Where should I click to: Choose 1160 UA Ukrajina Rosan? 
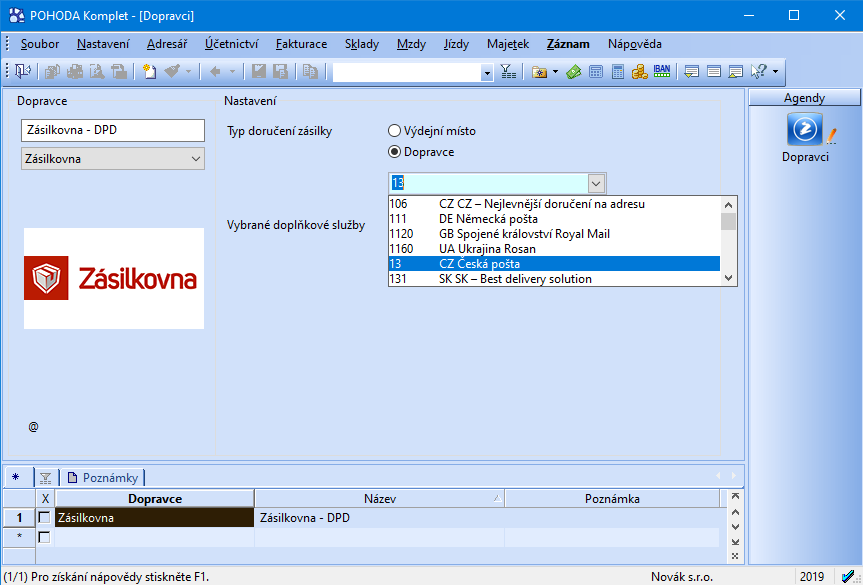pos(554,249)
